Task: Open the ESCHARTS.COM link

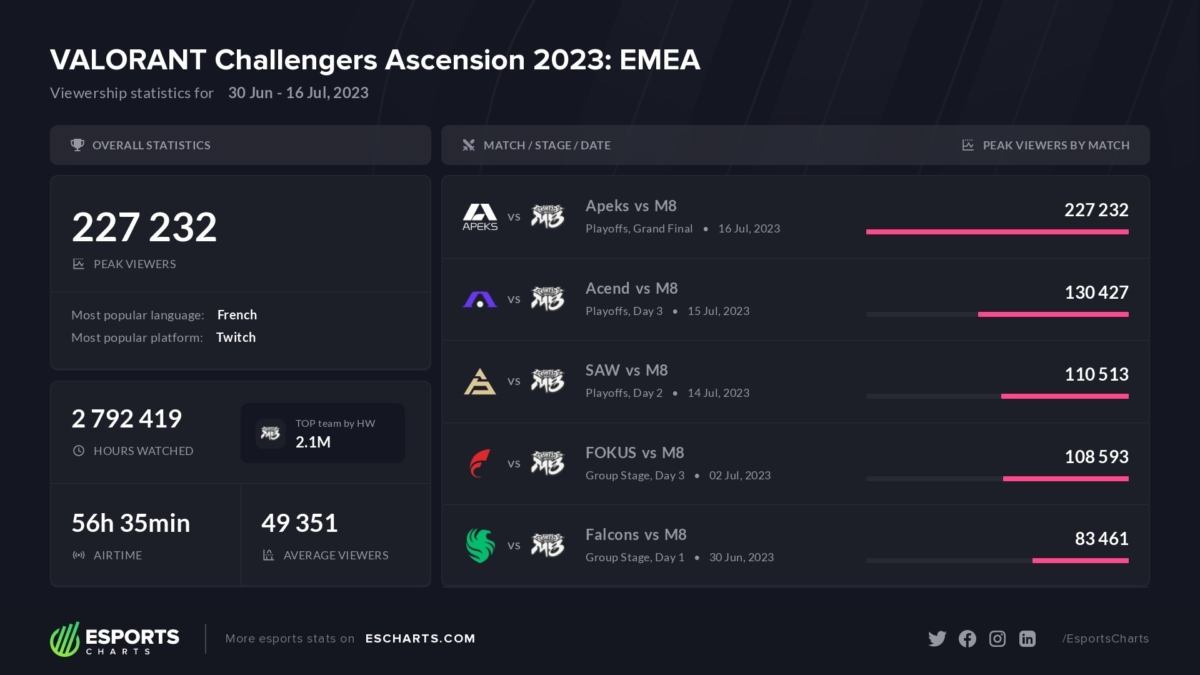Action: 420,639
